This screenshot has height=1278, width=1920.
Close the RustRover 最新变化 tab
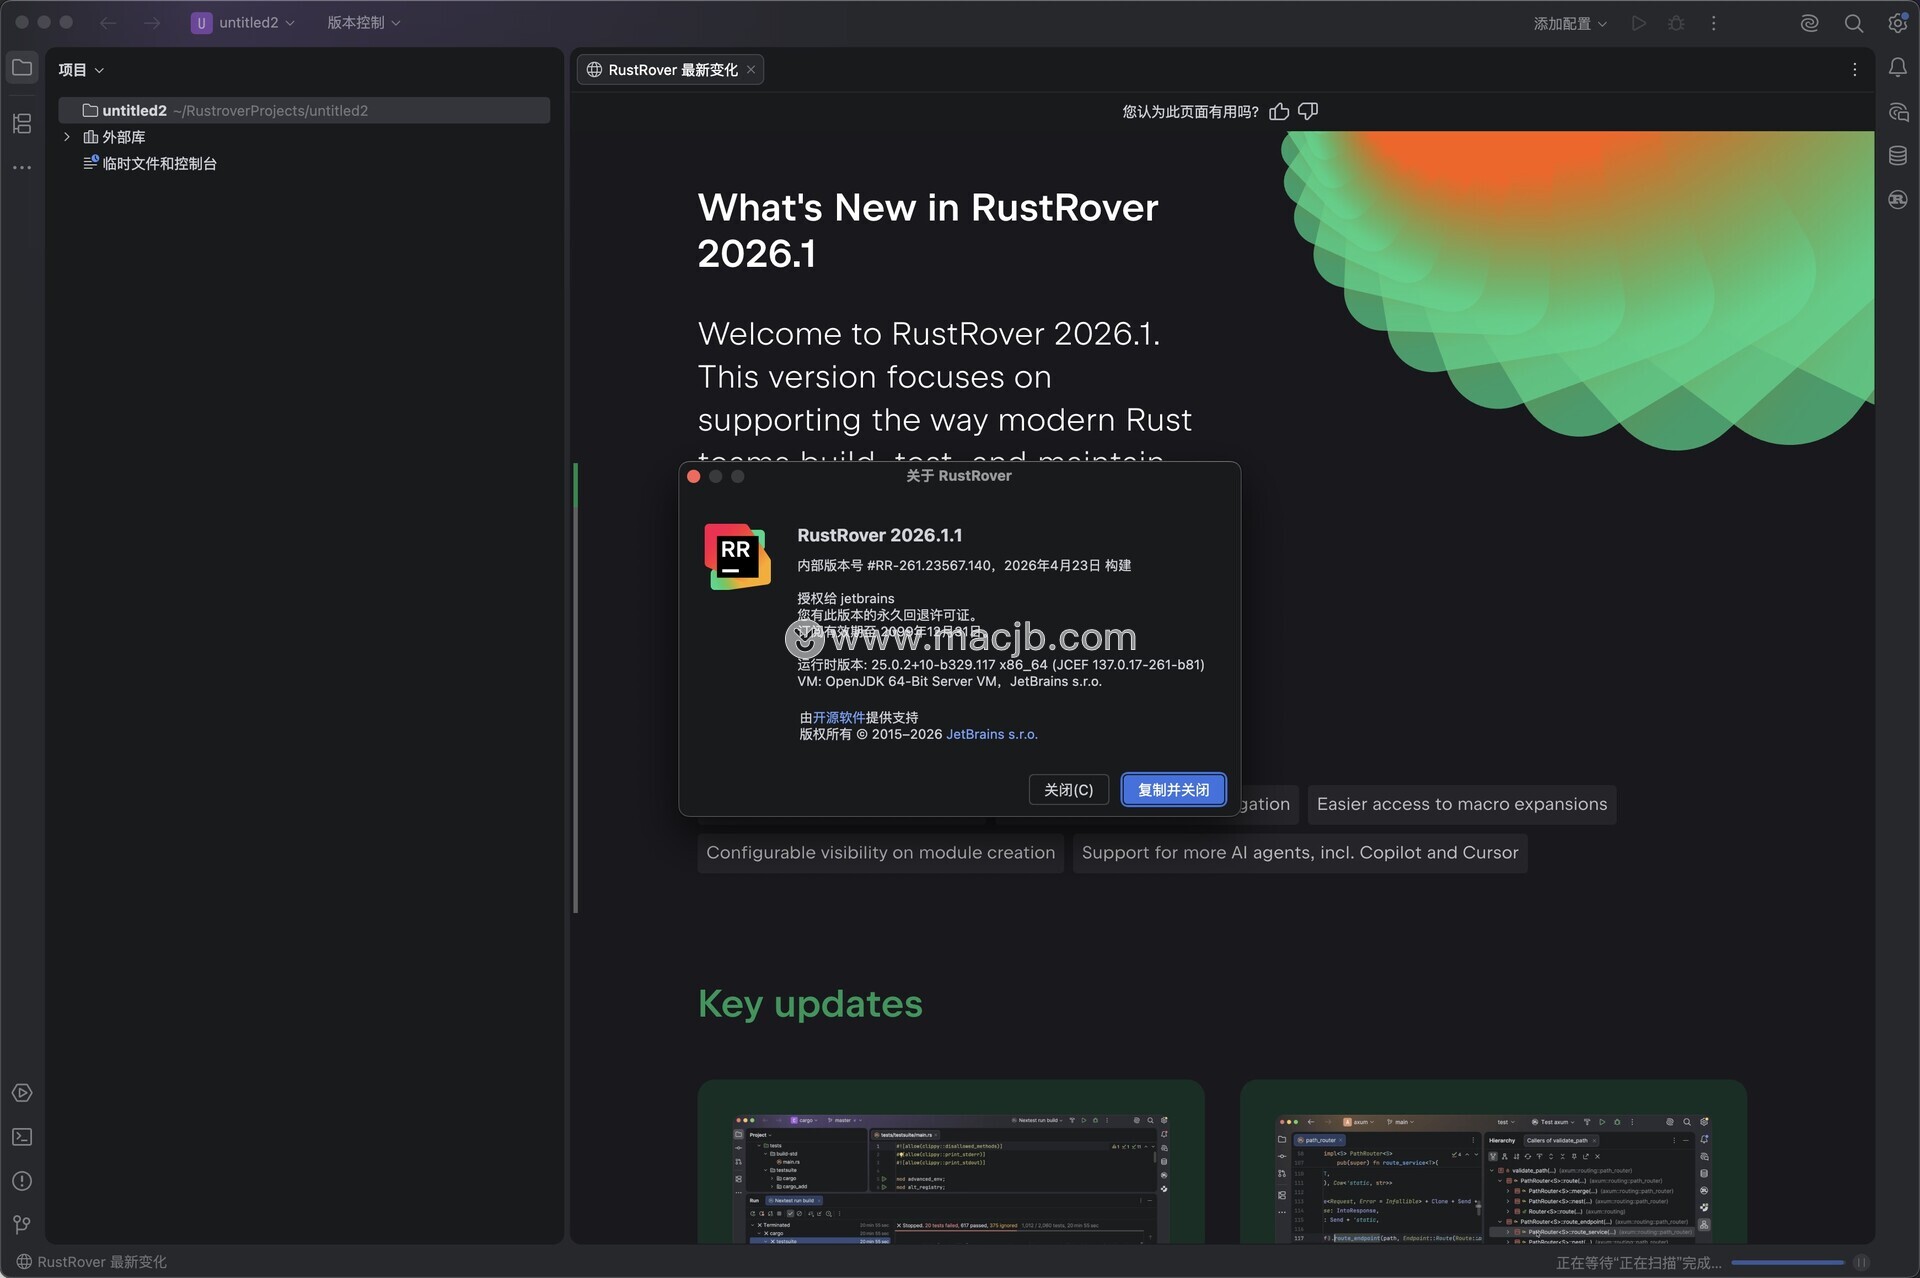751,70
